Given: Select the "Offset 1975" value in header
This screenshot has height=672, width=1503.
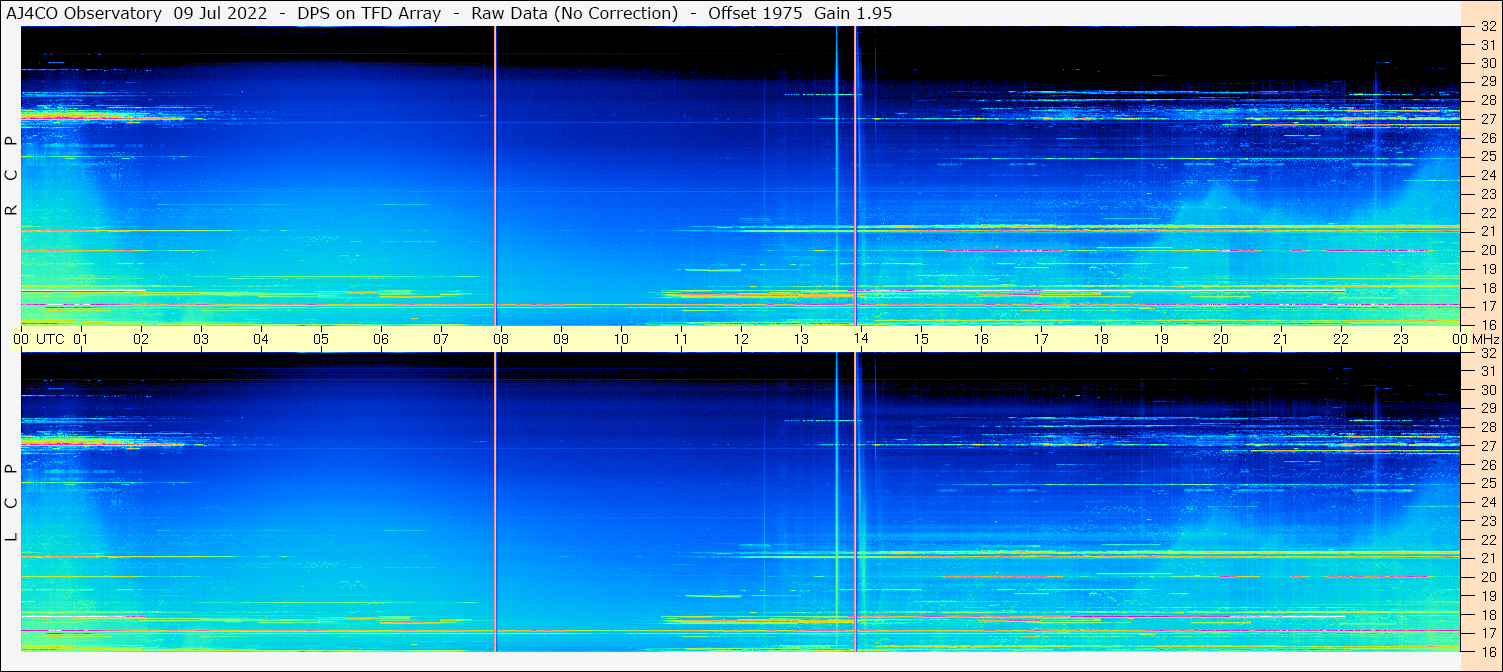Looking at the screenshot, I should [755, 13].
